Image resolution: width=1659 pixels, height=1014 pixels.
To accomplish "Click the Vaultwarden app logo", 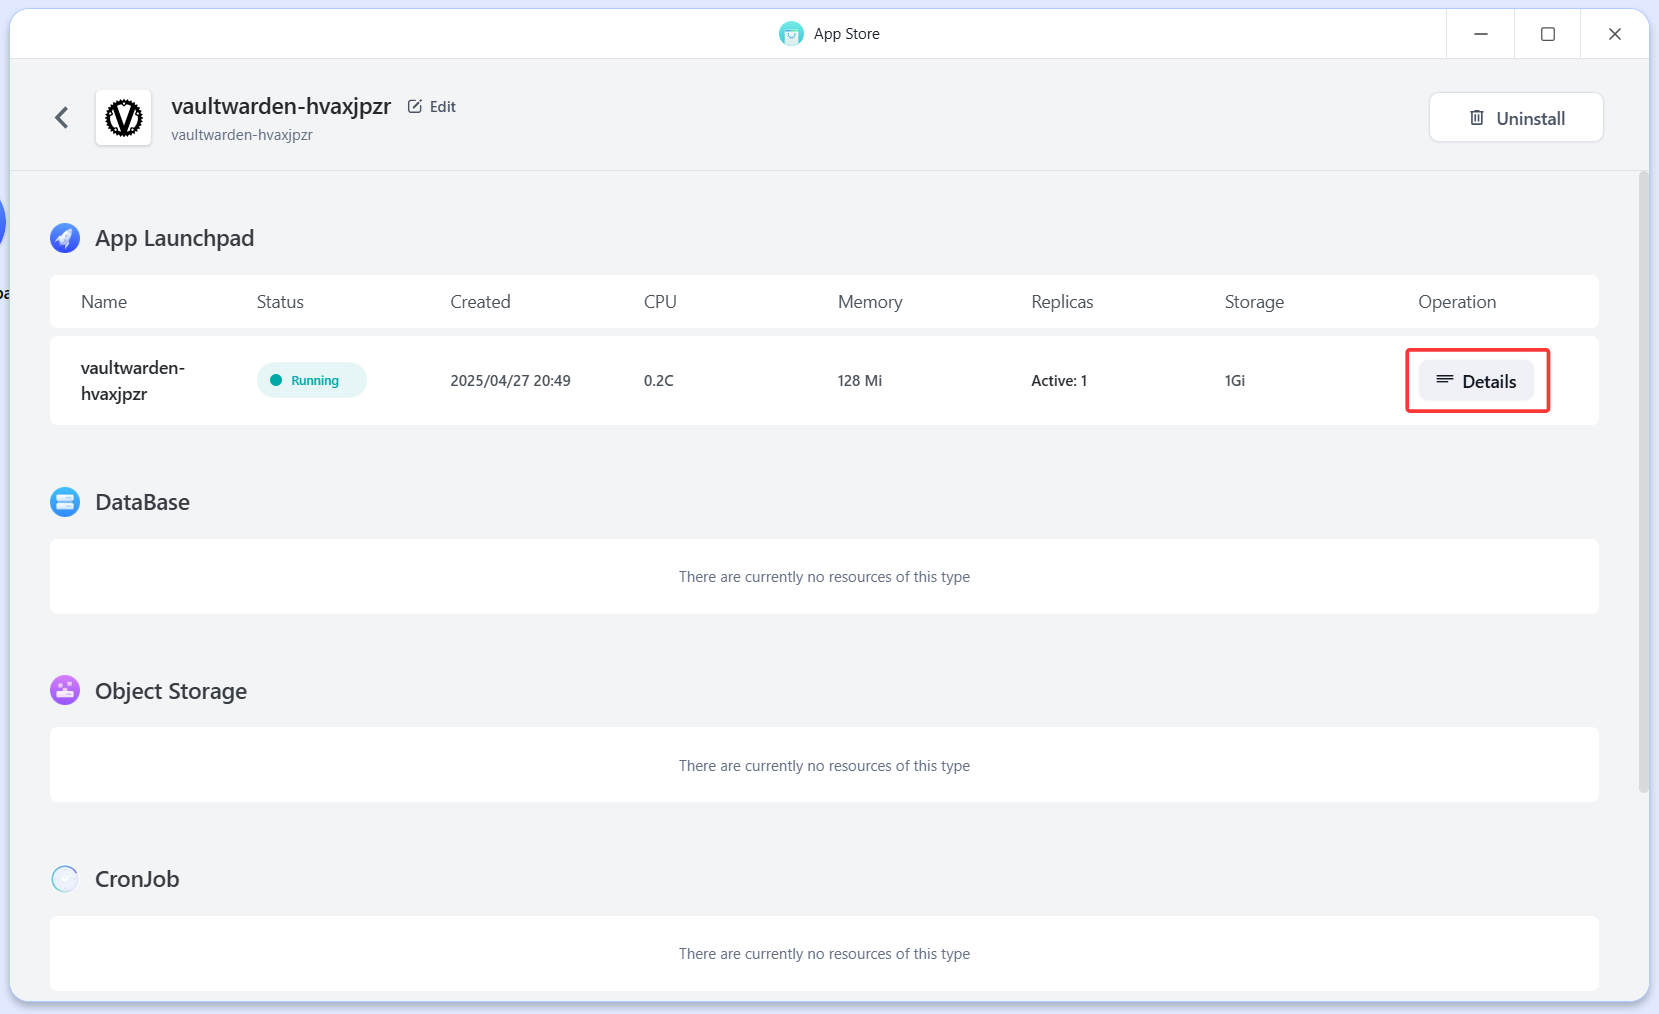I will click(x=124, y=118).
